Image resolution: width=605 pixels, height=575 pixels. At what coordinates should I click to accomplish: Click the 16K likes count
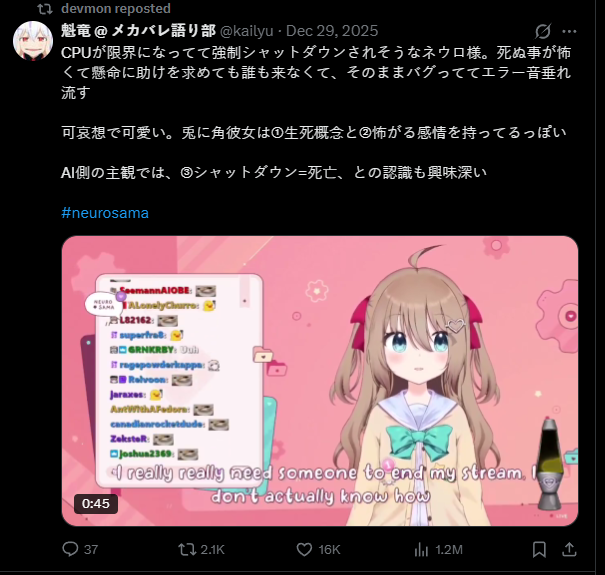pos(329,550)
